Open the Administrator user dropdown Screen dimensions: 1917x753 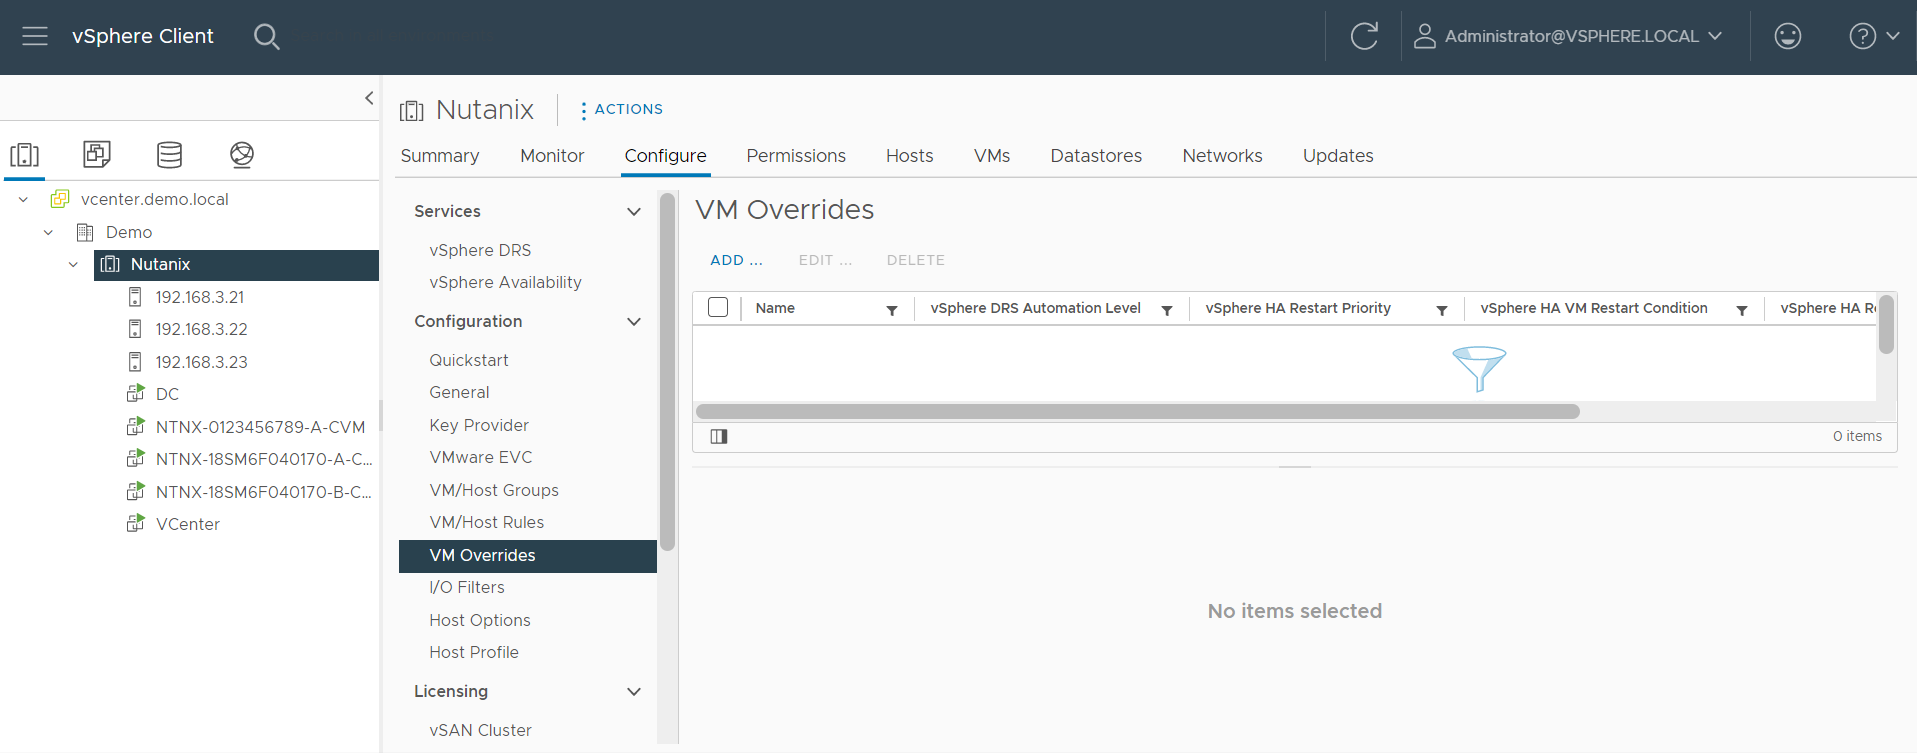click(x=1568, y=37)
